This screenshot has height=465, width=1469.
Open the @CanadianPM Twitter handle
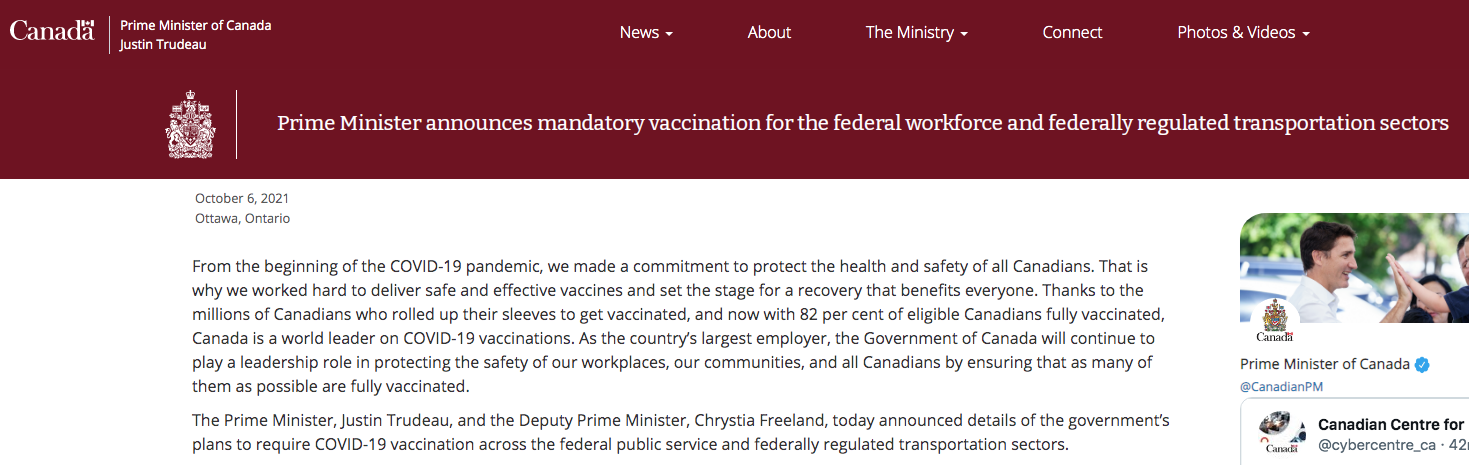pyautogui.click(x=1282, y=386)
